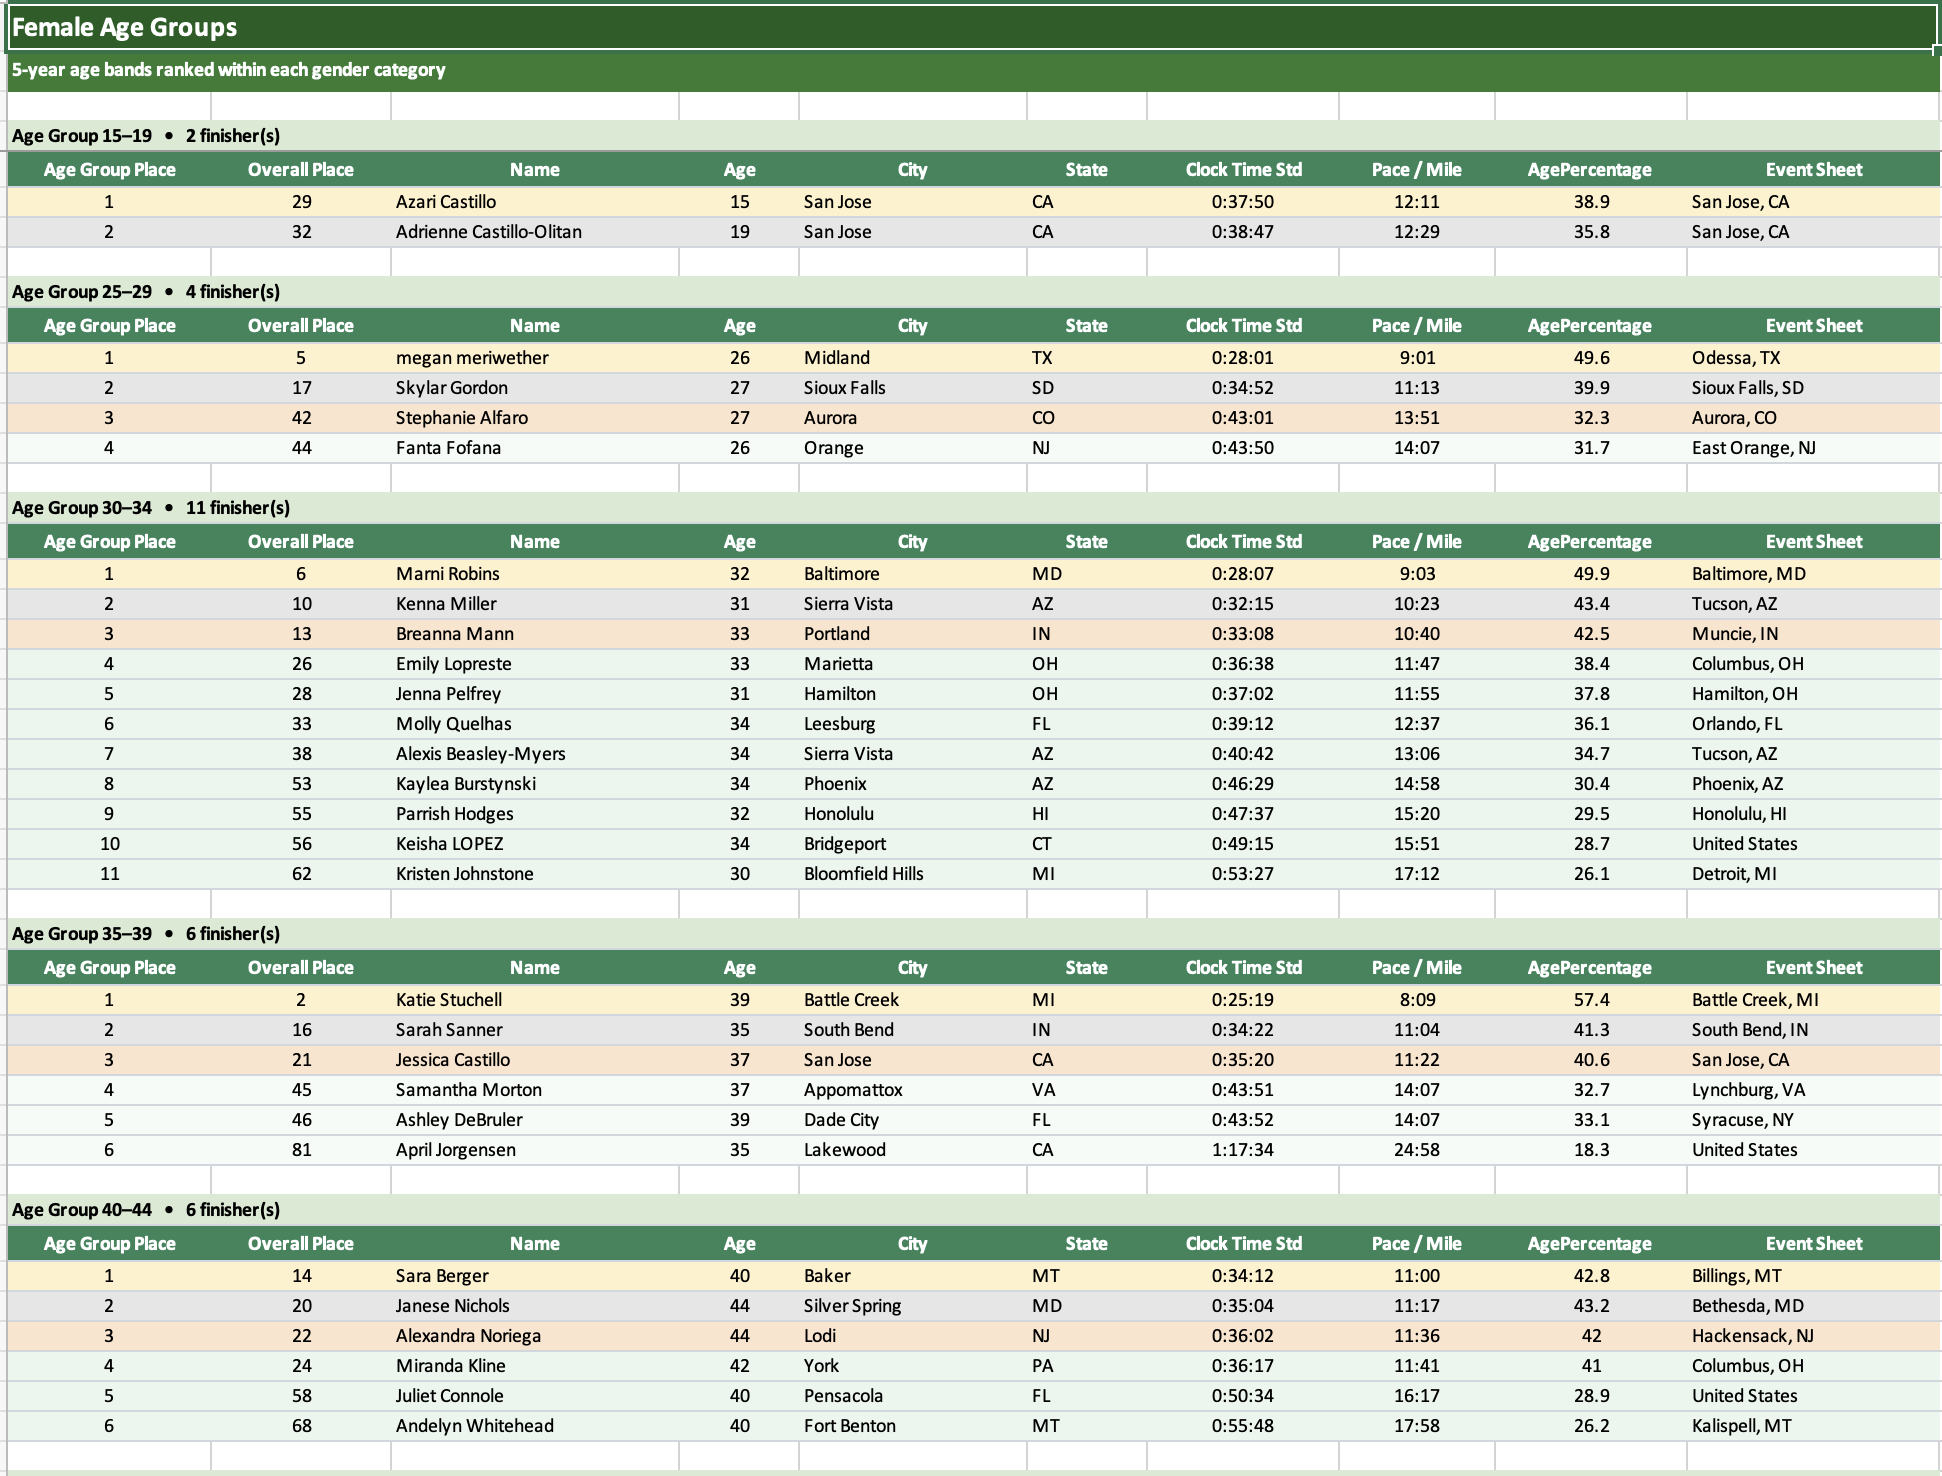Click East Orange, NJ event sheet cell
Image resolution: width=1942 pixels, height=1476 pixels.
tap(1753, 448)
